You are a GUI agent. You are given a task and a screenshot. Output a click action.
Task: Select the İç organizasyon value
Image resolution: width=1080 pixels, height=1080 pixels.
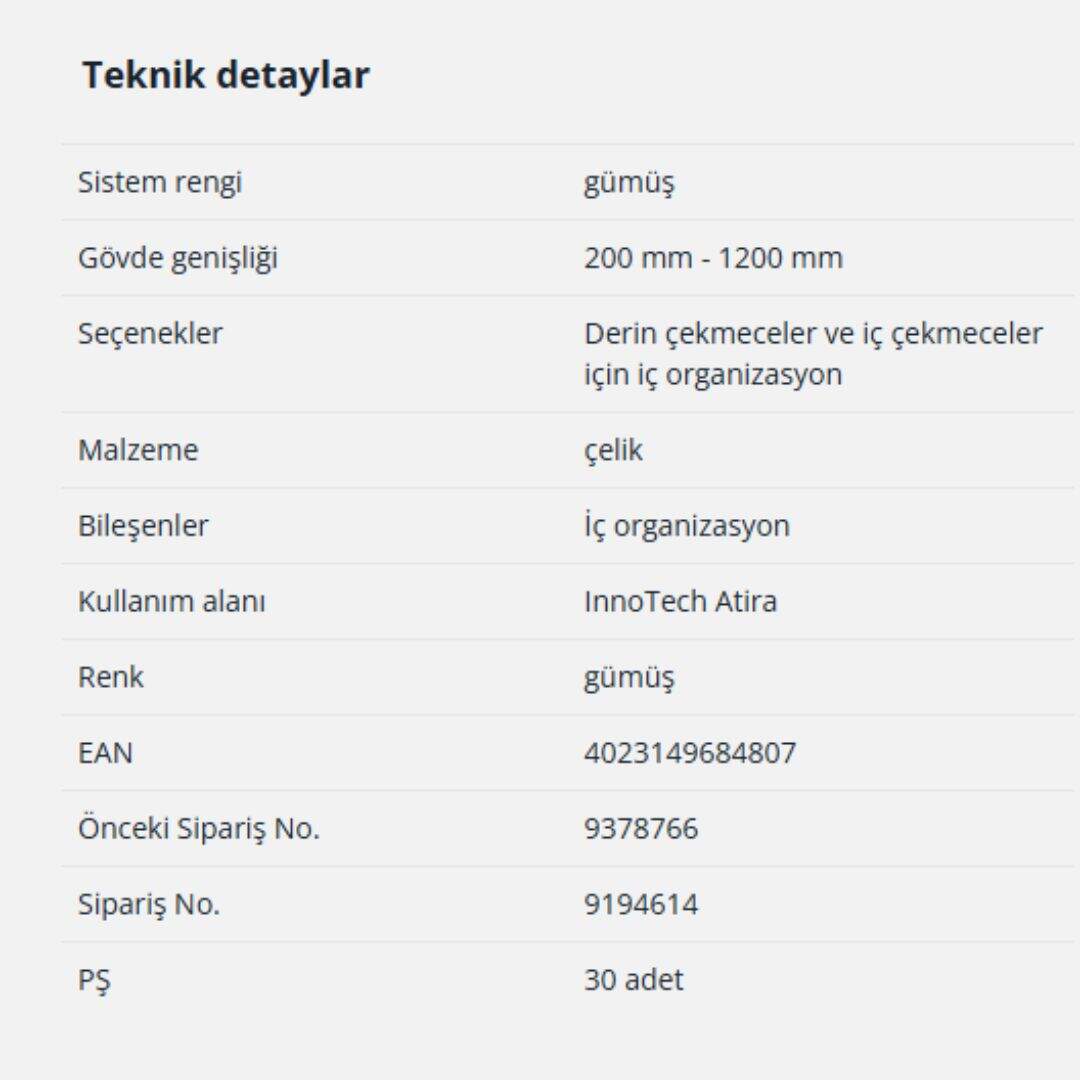pyautogui.click(x=686, y=526)
